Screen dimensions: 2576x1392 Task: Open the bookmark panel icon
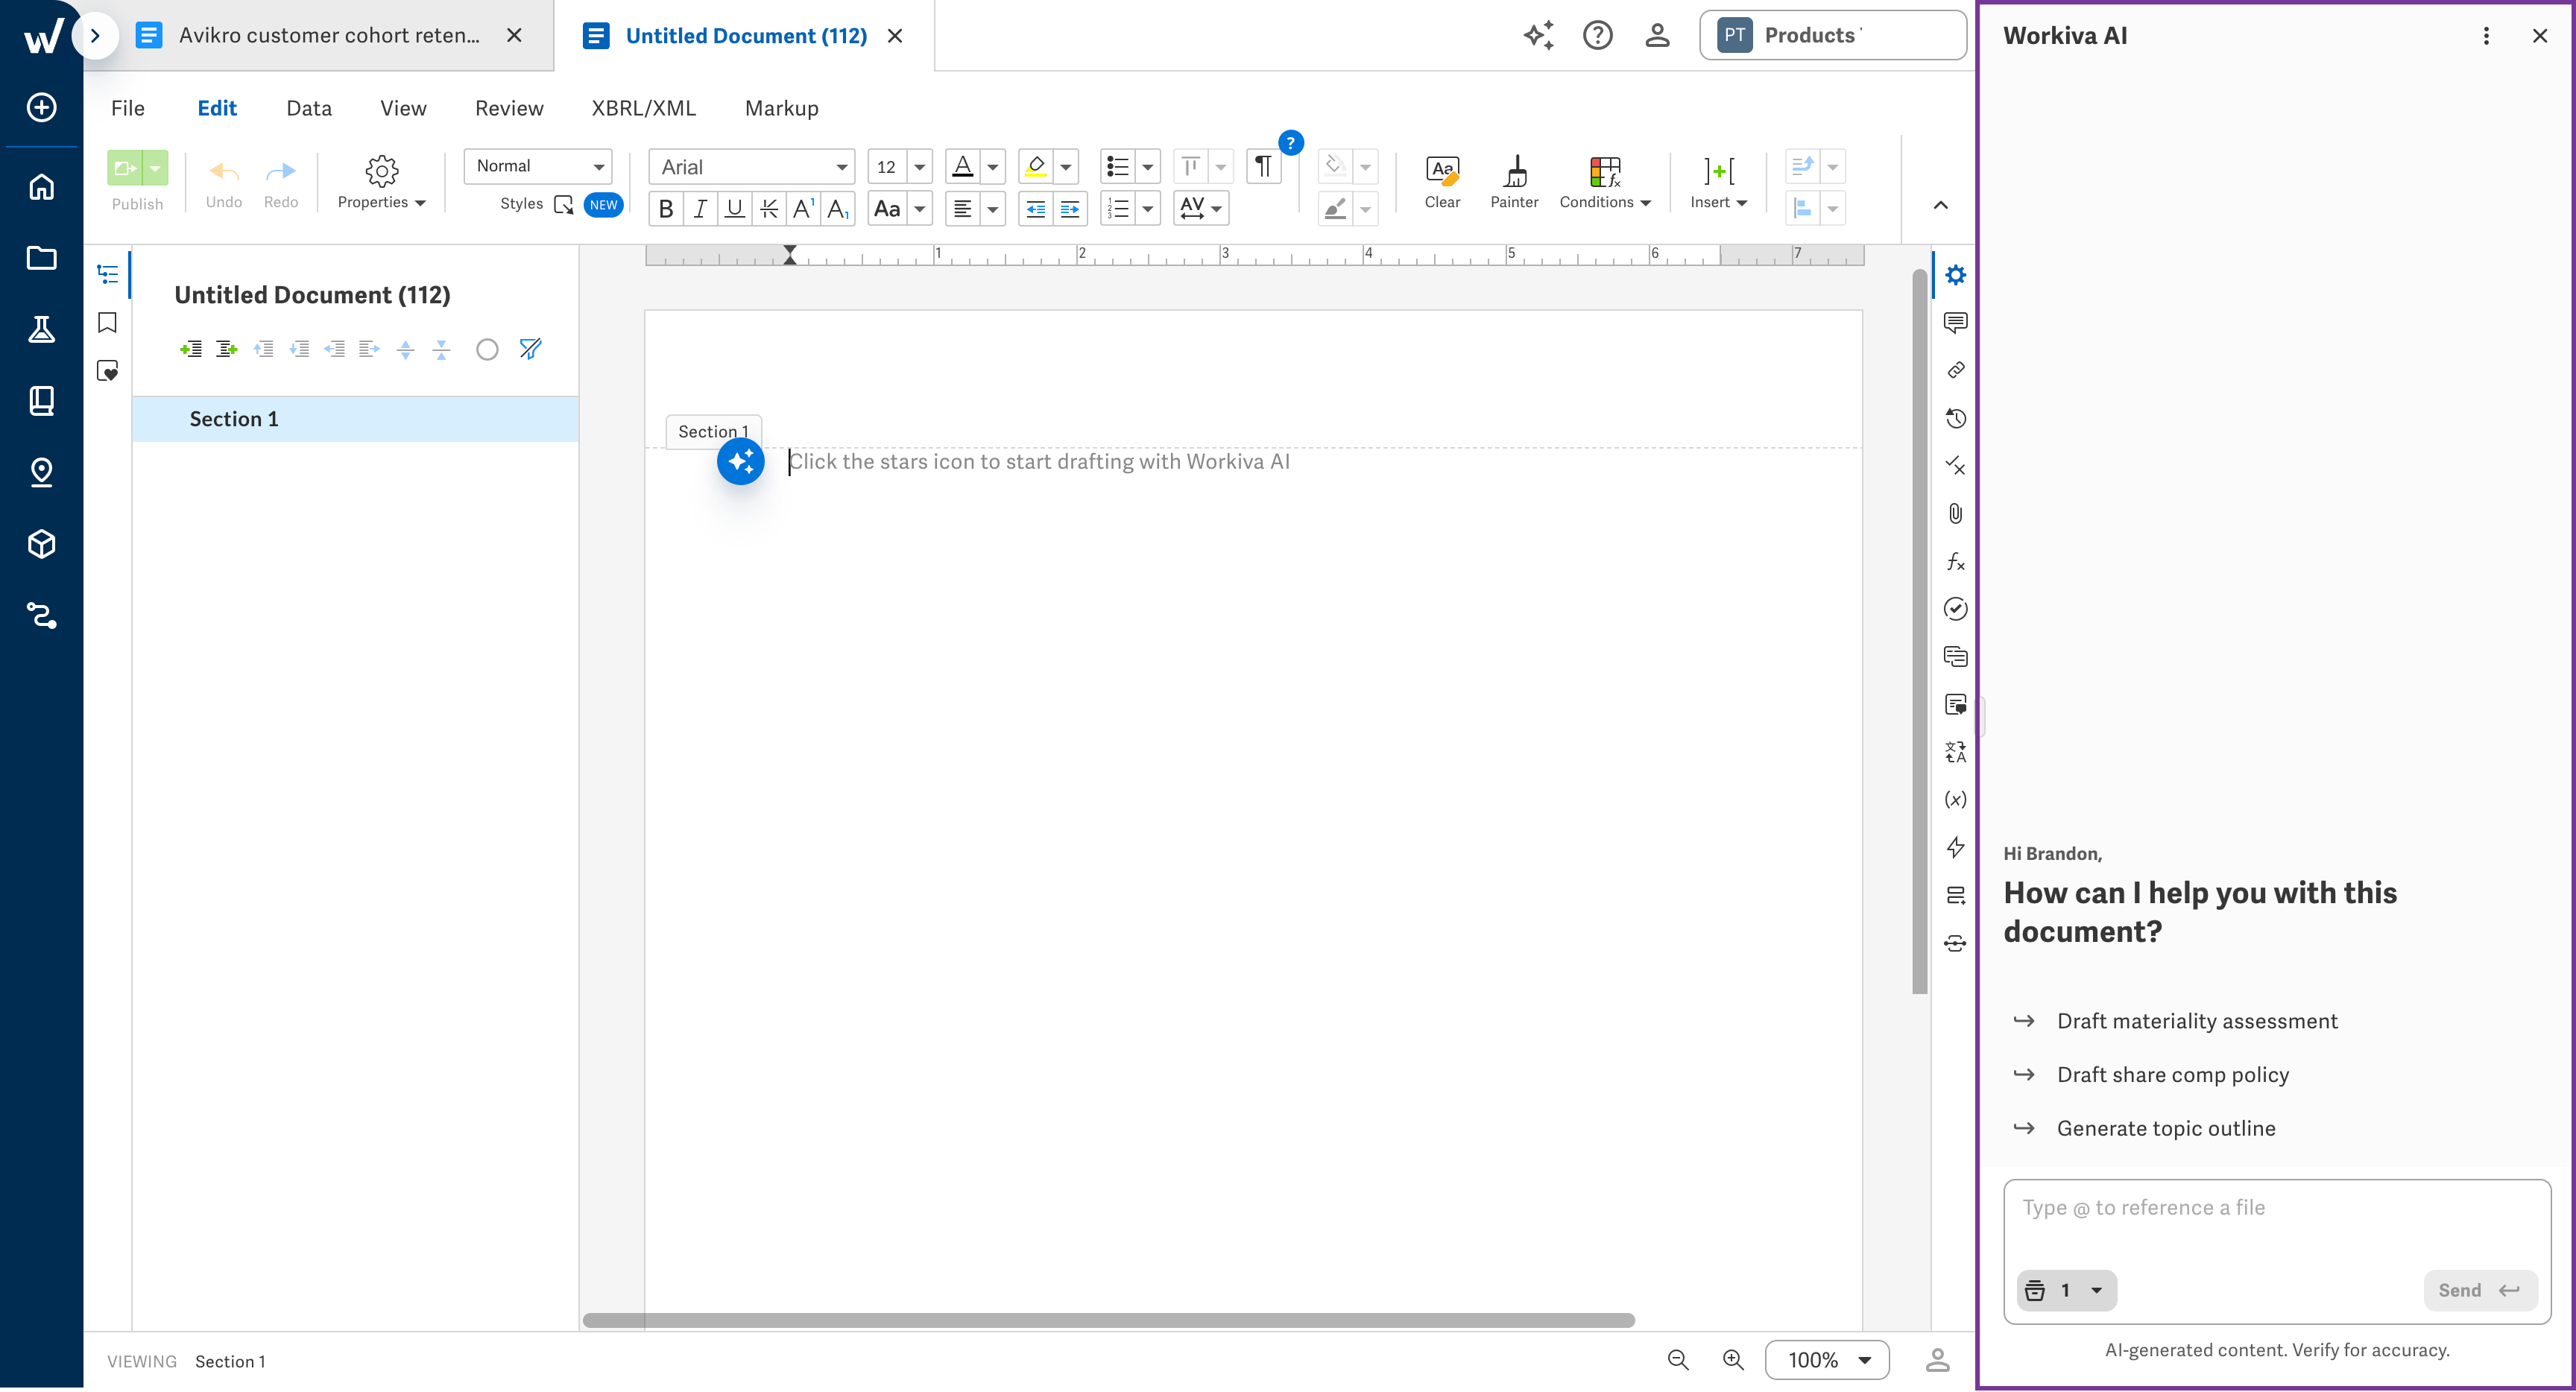107,322
